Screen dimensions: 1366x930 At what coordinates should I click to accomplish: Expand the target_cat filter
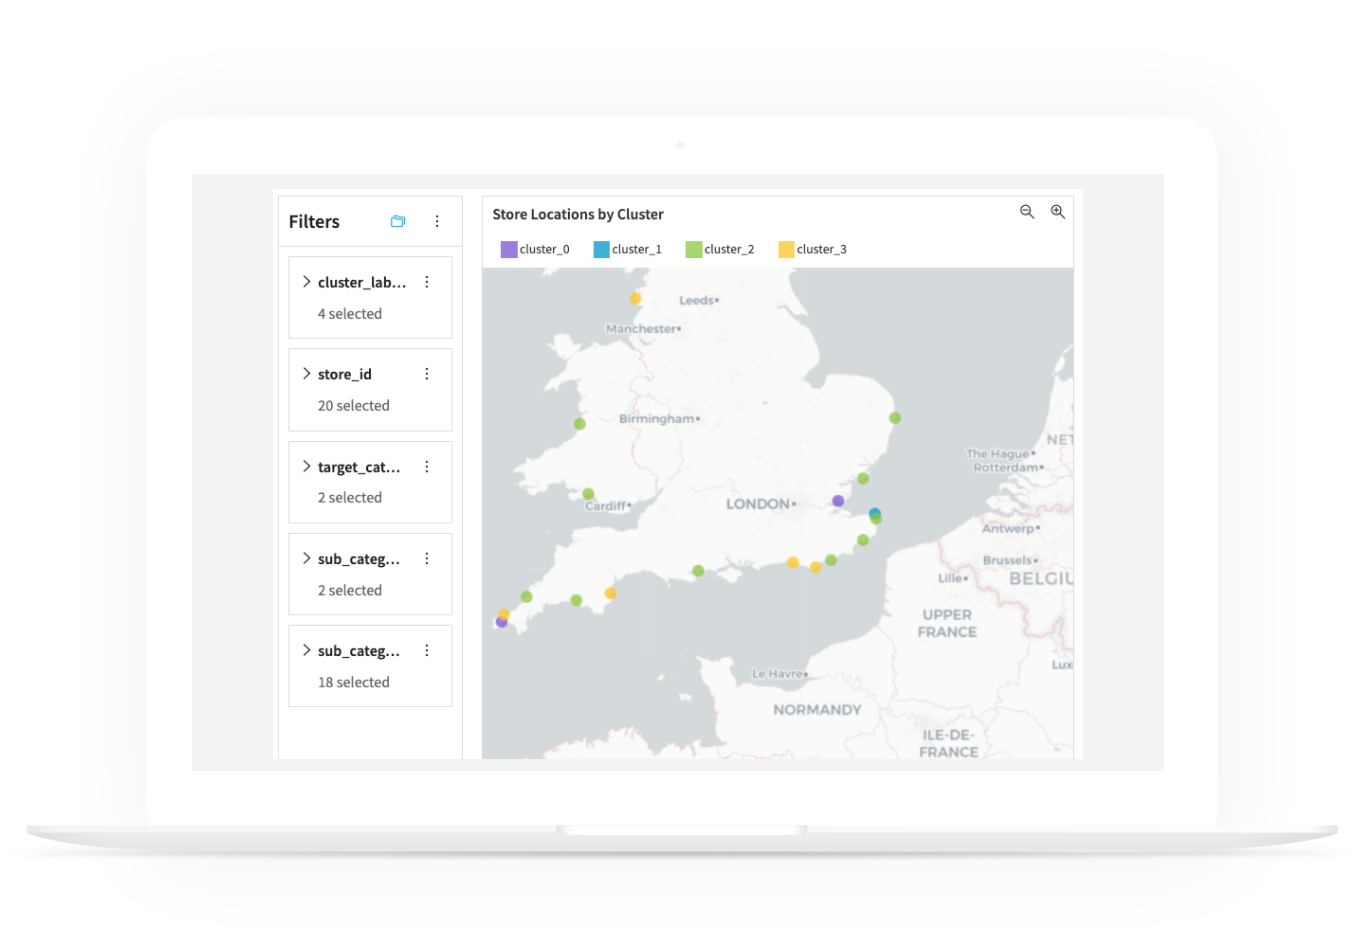pyautogui.click(x=306, y=466)
